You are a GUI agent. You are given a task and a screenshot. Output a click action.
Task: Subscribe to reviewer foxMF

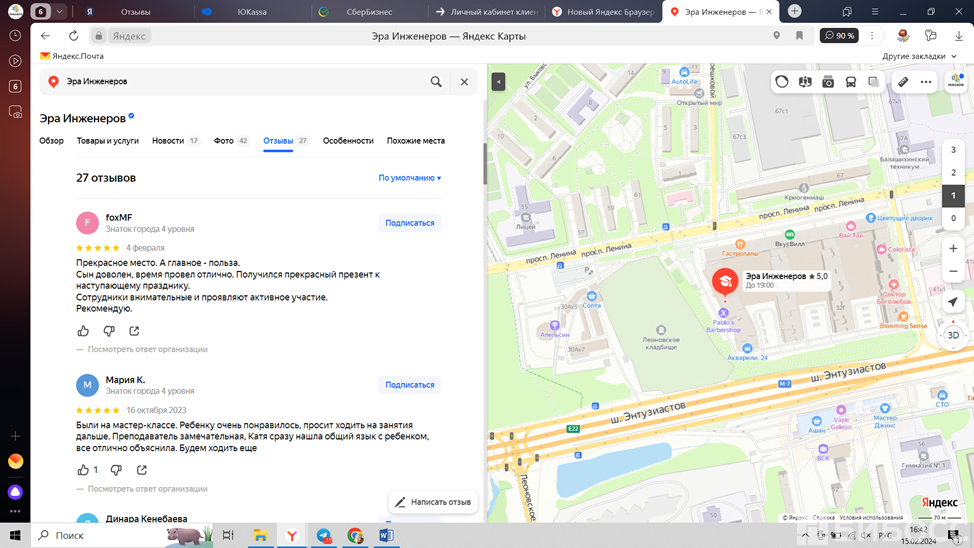(409, 223)
